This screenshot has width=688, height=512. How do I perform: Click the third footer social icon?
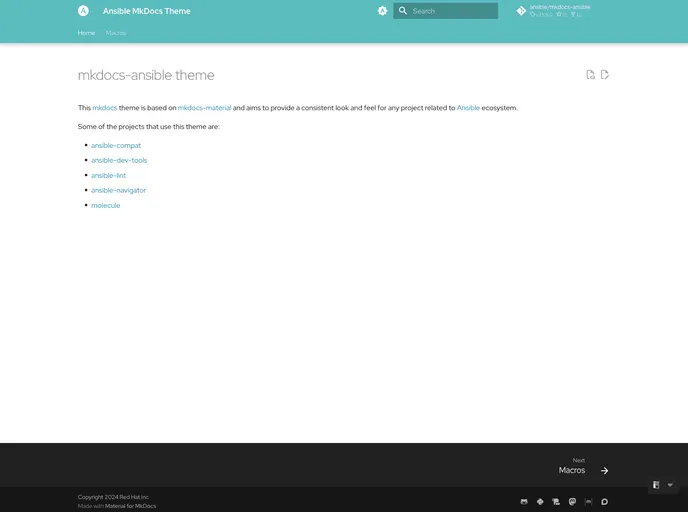coord(556,501)
